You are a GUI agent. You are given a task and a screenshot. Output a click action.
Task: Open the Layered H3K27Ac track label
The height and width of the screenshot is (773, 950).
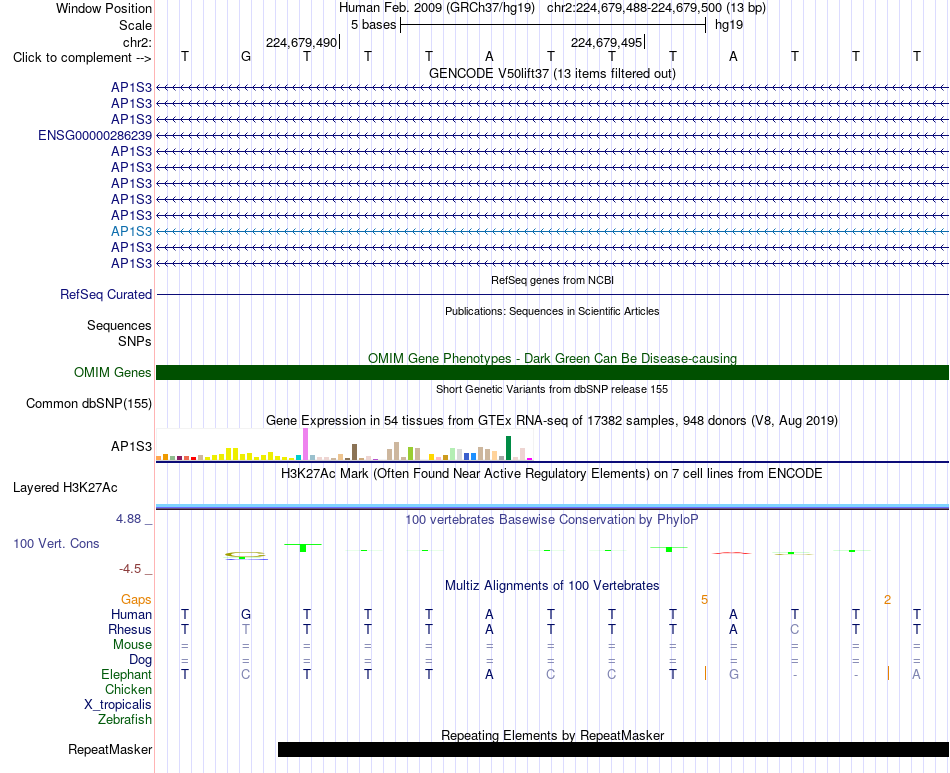pos(65,488)
